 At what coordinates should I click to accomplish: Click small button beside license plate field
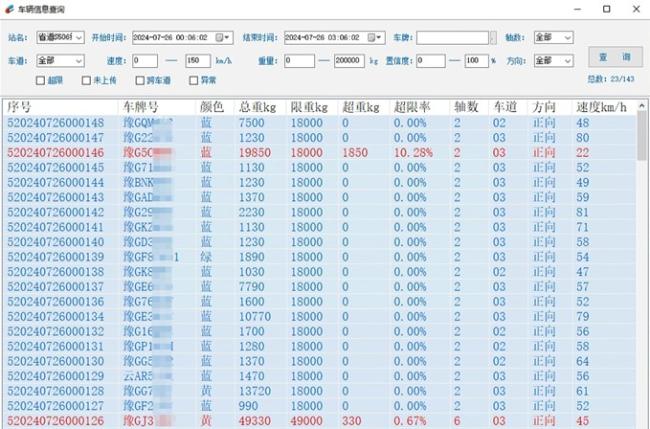492,38
